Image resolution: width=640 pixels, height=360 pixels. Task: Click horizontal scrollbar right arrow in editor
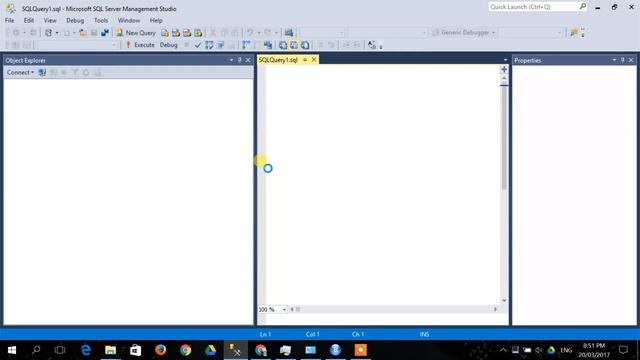[x=496, y=309]
